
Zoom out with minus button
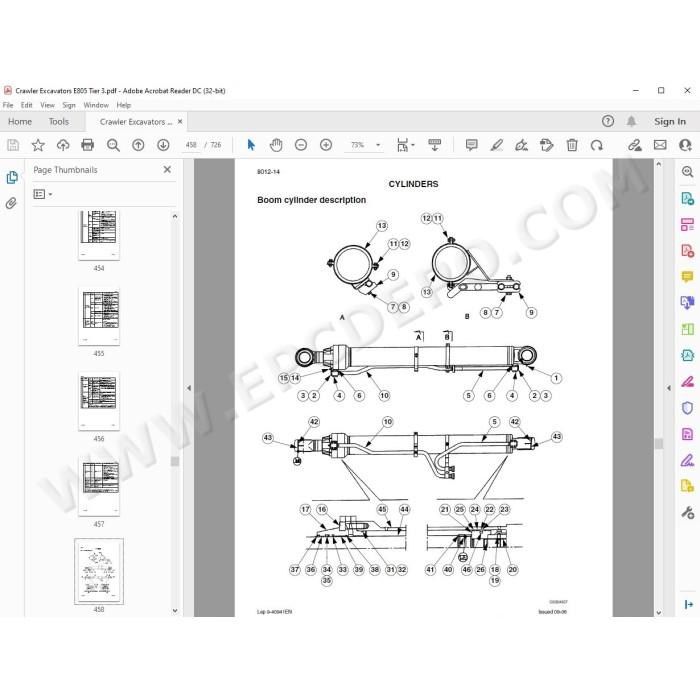[x=301, y=145]
